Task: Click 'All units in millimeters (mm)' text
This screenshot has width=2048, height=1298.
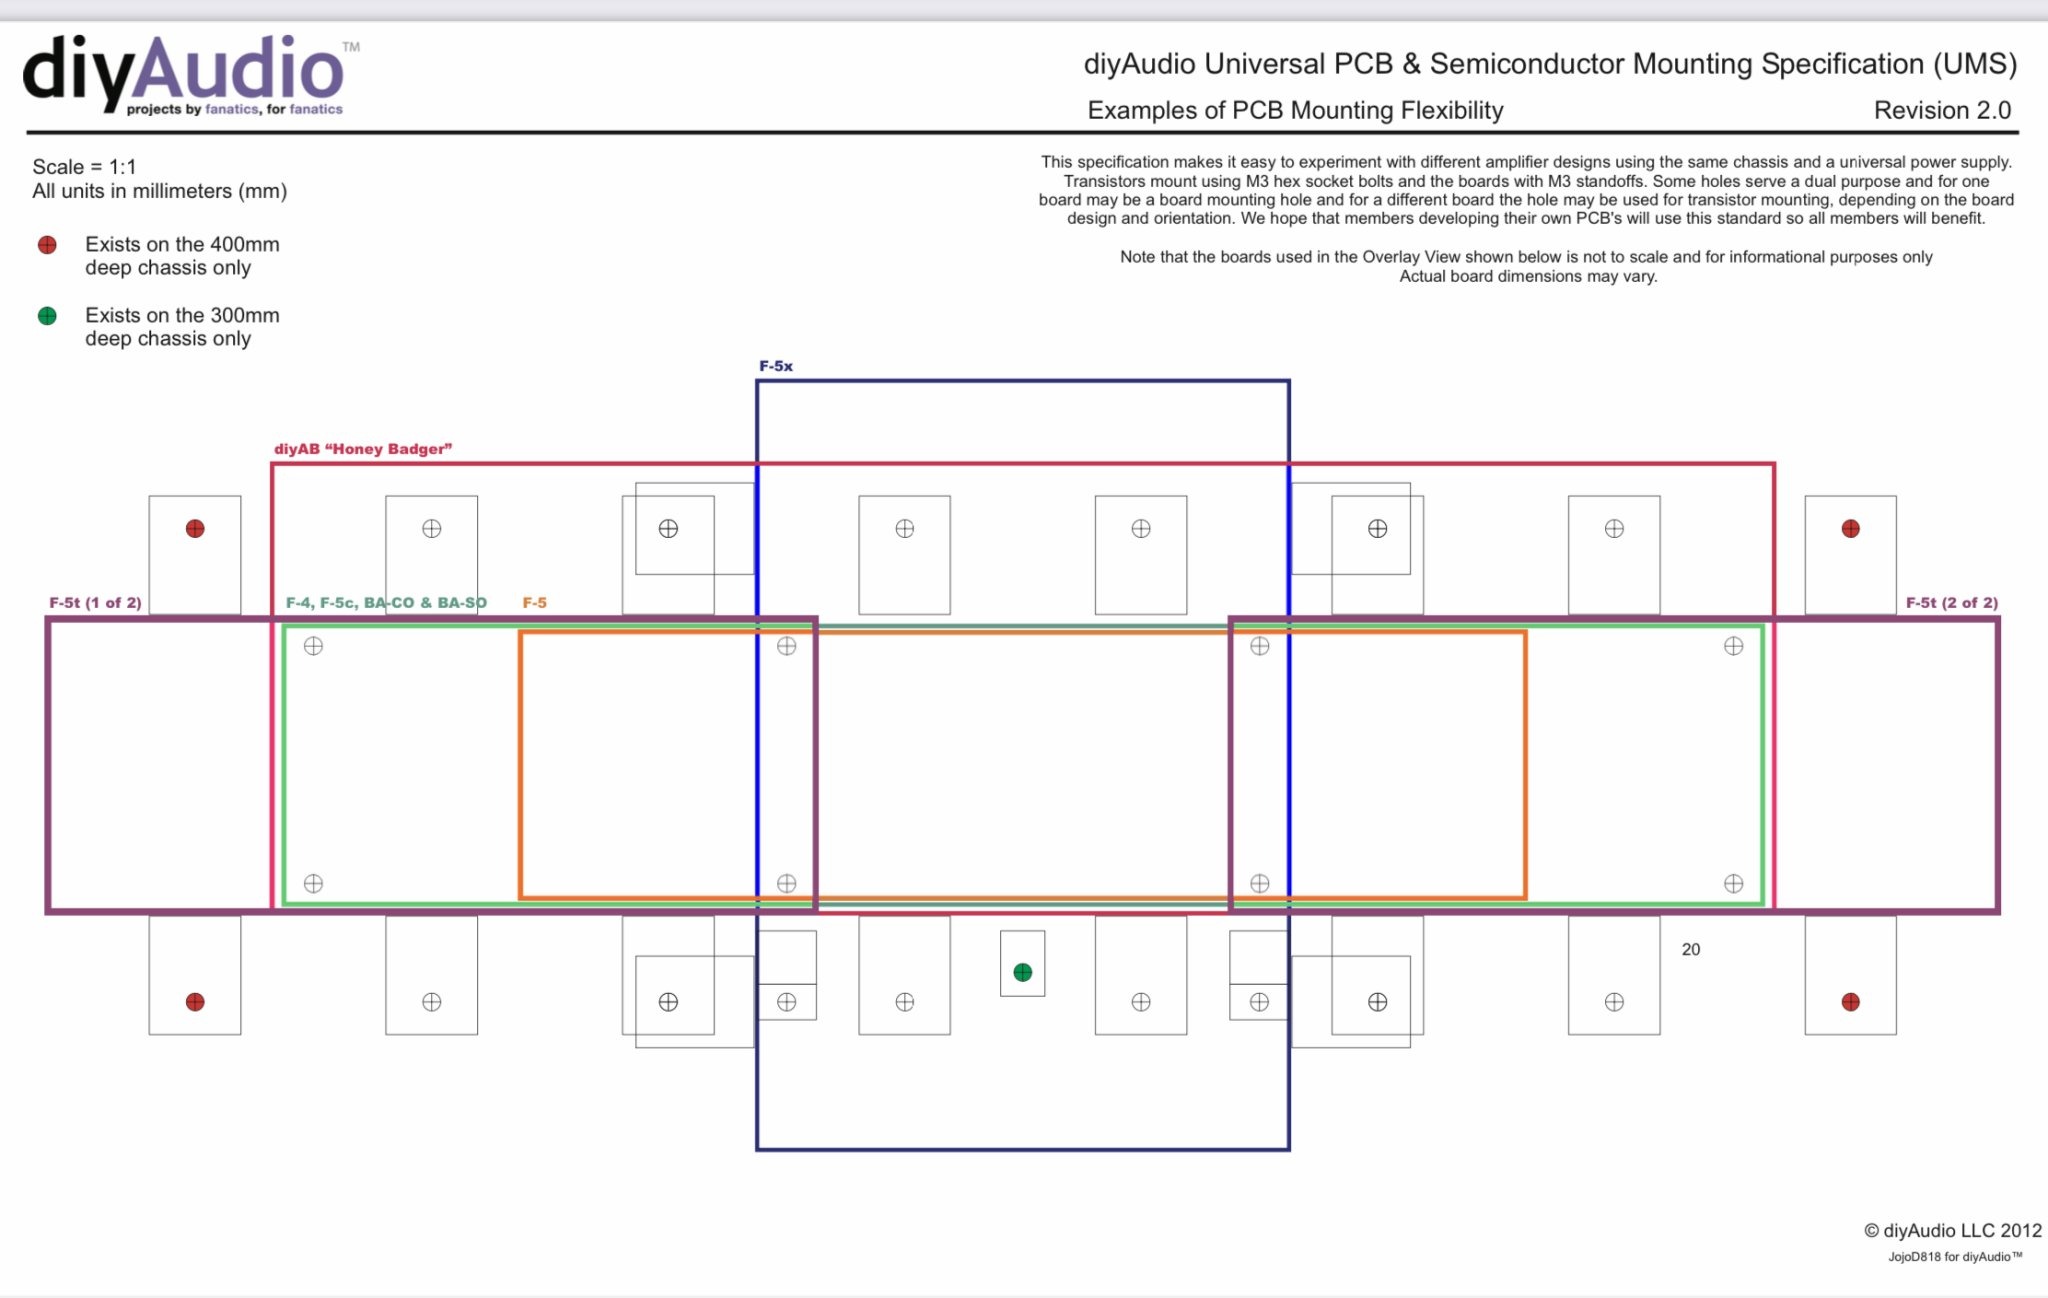Action: 160,191
